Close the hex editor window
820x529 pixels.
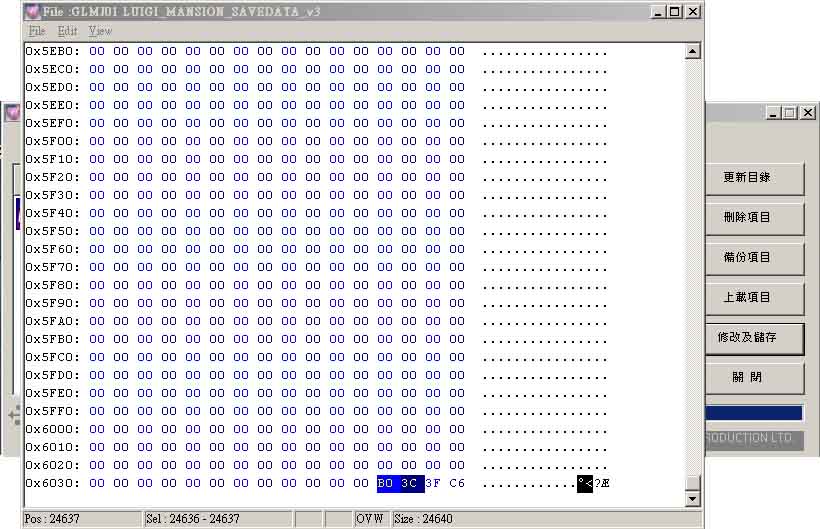point(693,12)
